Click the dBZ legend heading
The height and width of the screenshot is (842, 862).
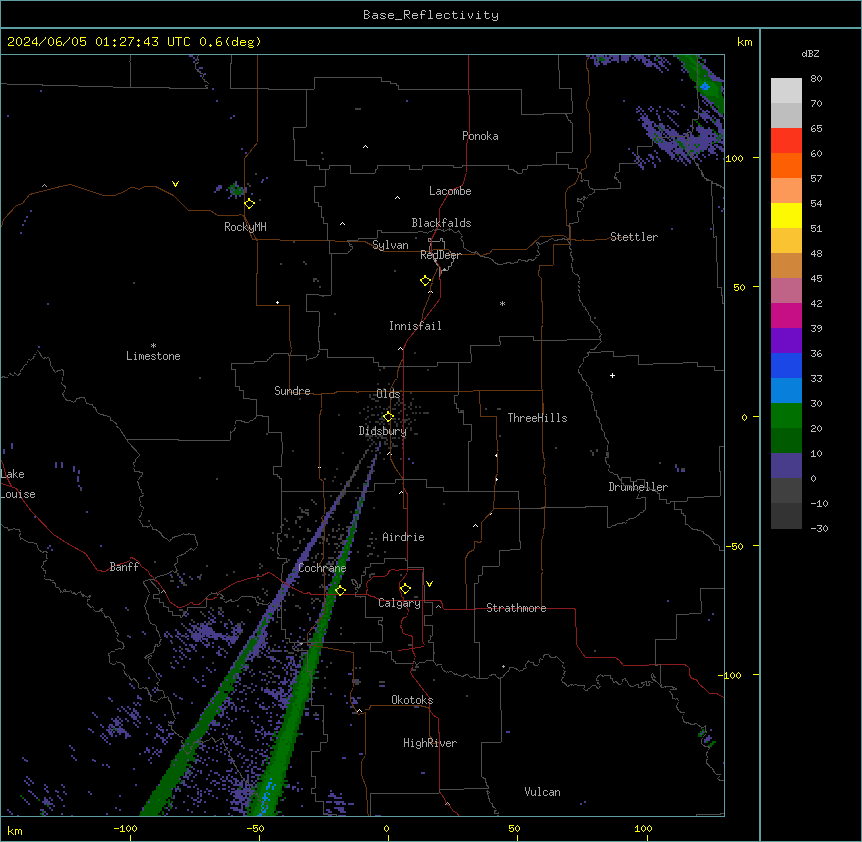[x=810, y=53]
